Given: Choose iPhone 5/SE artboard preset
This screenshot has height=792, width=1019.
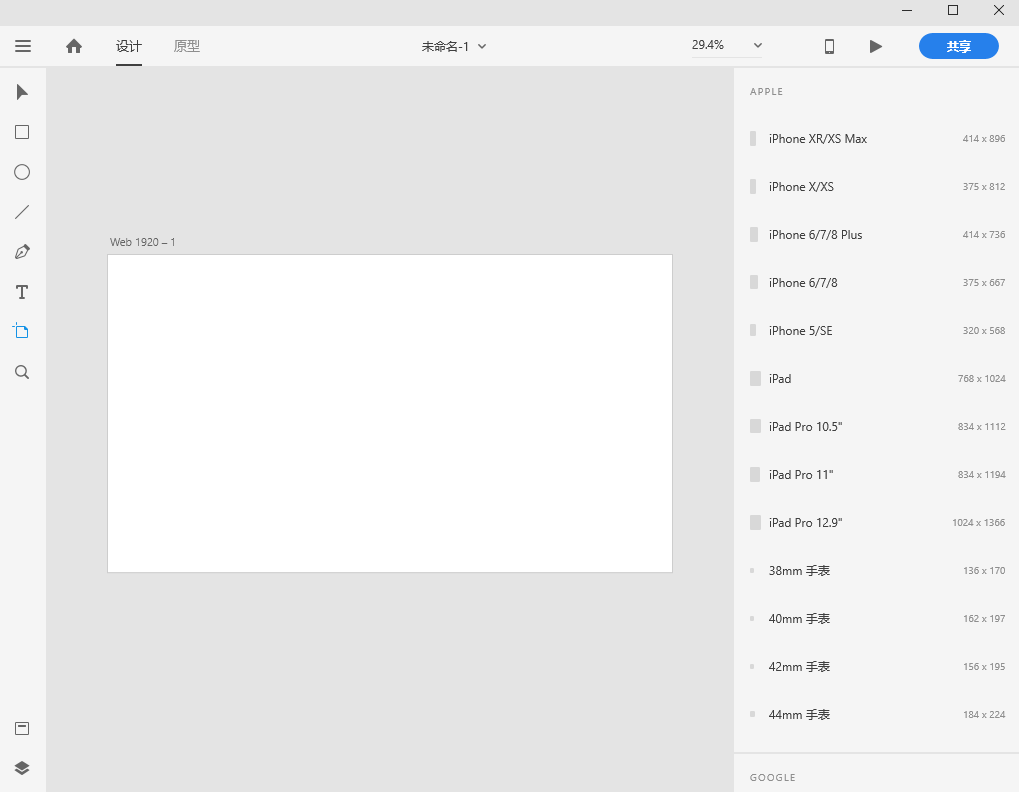Looking at the screenshot, I should click(877, 331).
